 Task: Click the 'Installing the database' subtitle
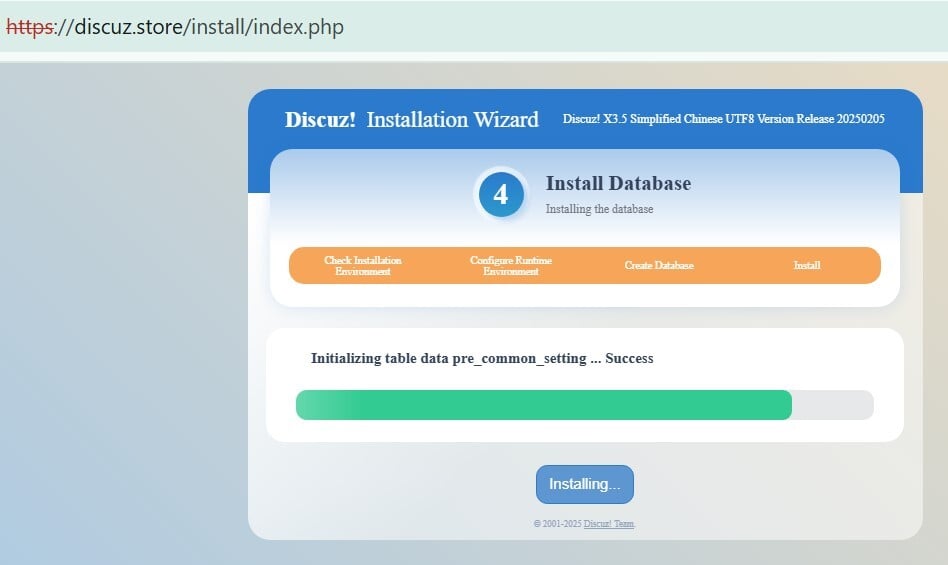599,209
